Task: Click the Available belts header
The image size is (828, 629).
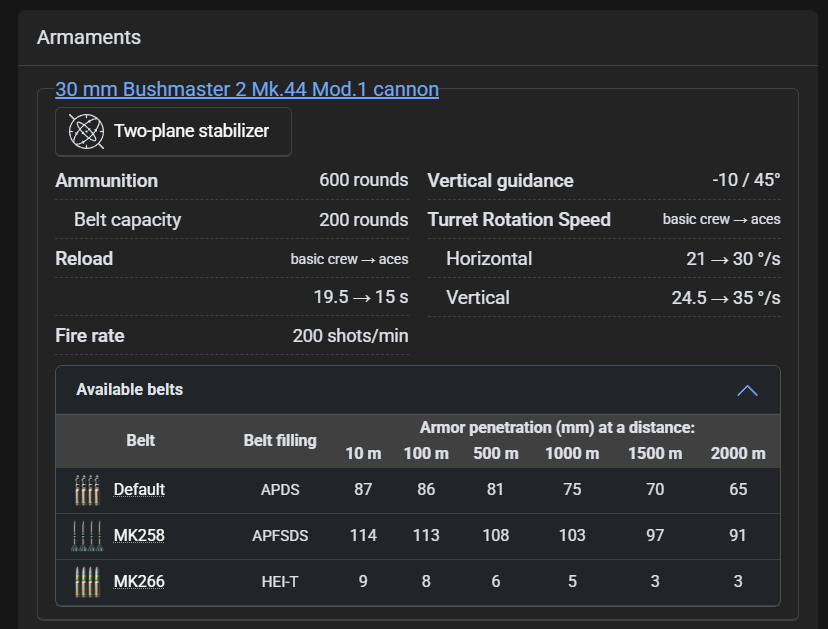Action: click(130, 390)
